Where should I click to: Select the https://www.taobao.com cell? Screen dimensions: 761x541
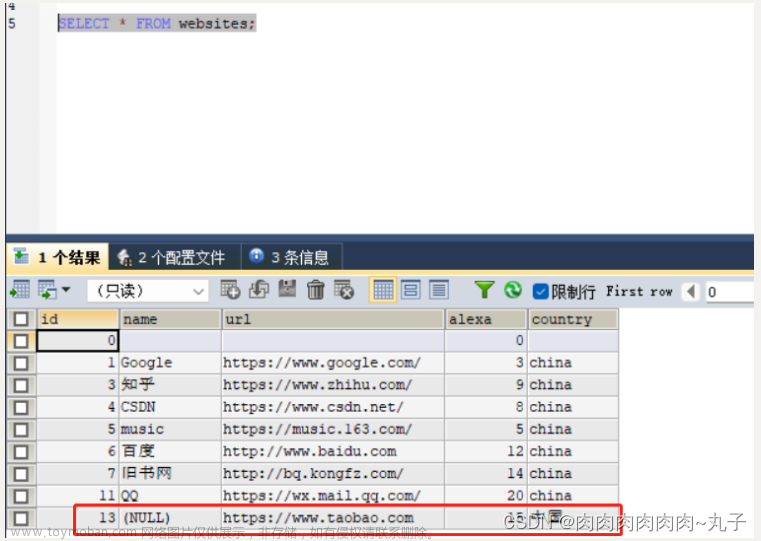(333, 518)
